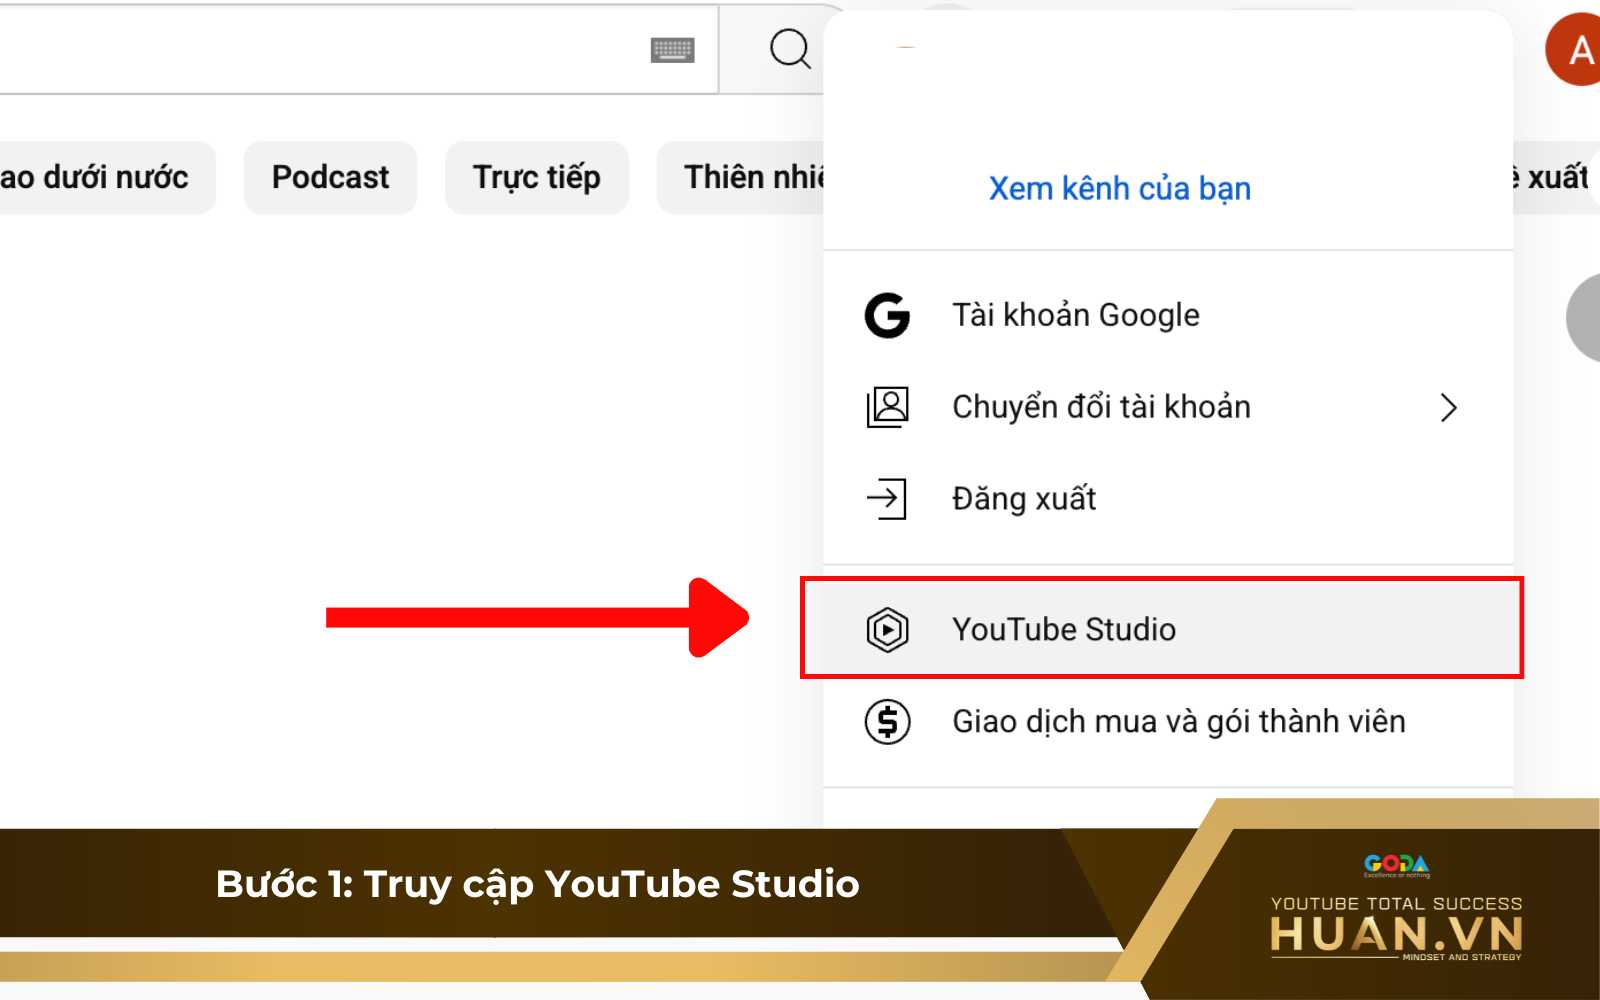Select Đăng xuất to sign out

point(1168,499)
